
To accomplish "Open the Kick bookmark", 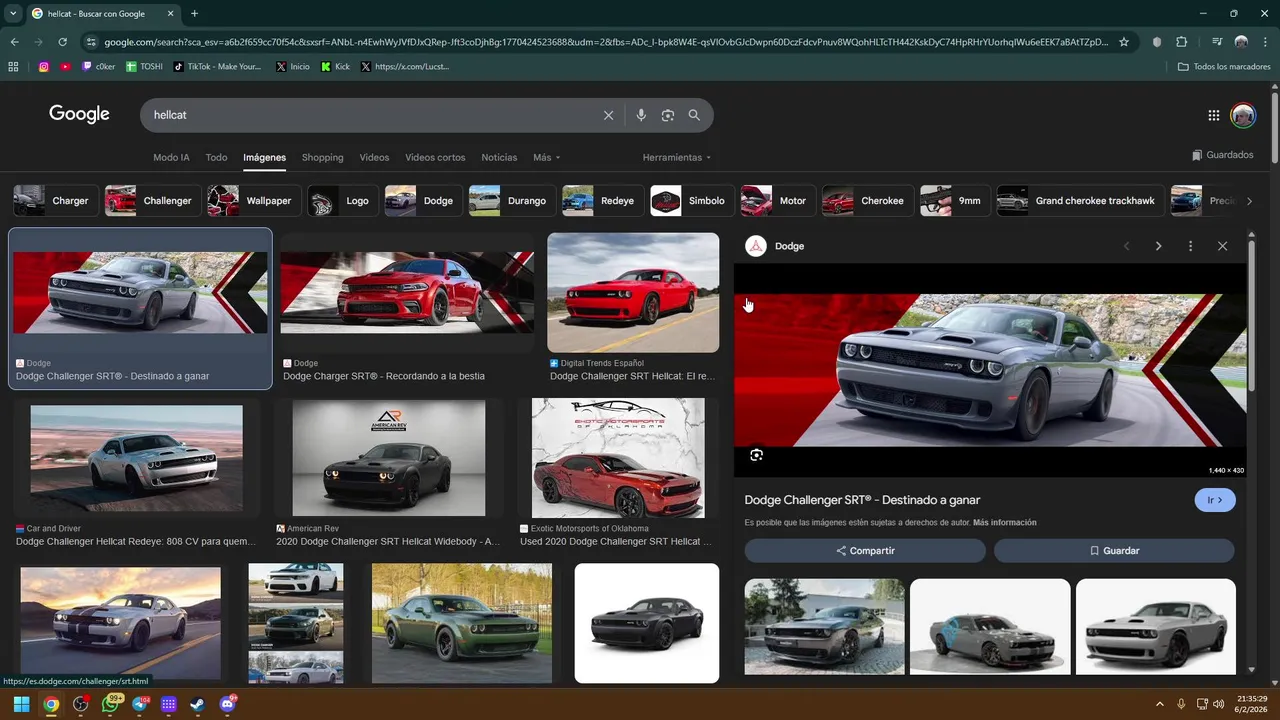I will click(335, 67).
